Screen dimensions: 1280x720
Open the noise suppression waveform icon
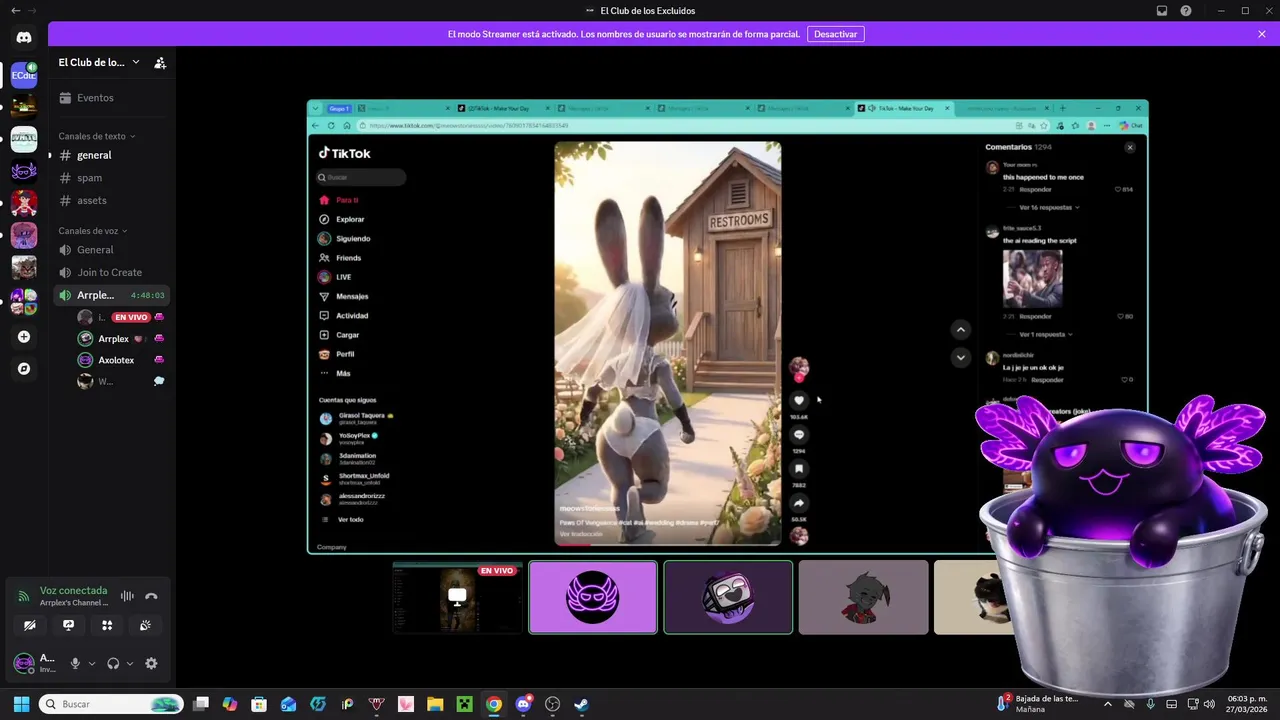coord(127,596)
